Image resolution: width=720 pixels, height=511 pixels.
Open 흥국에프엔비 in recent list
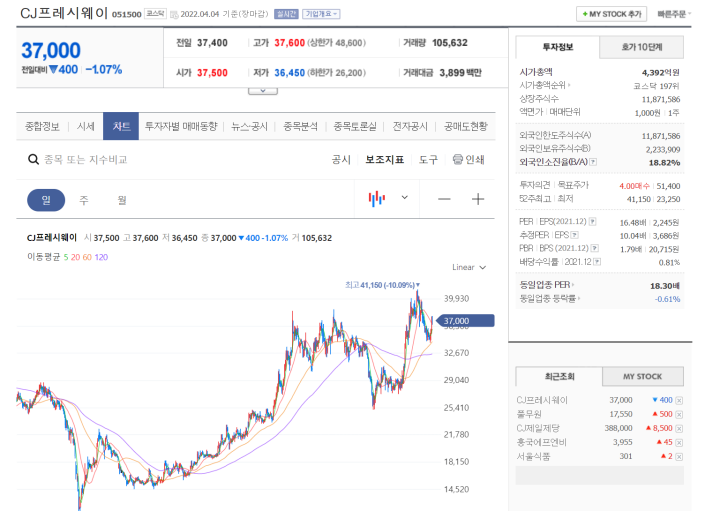[541, 443]
